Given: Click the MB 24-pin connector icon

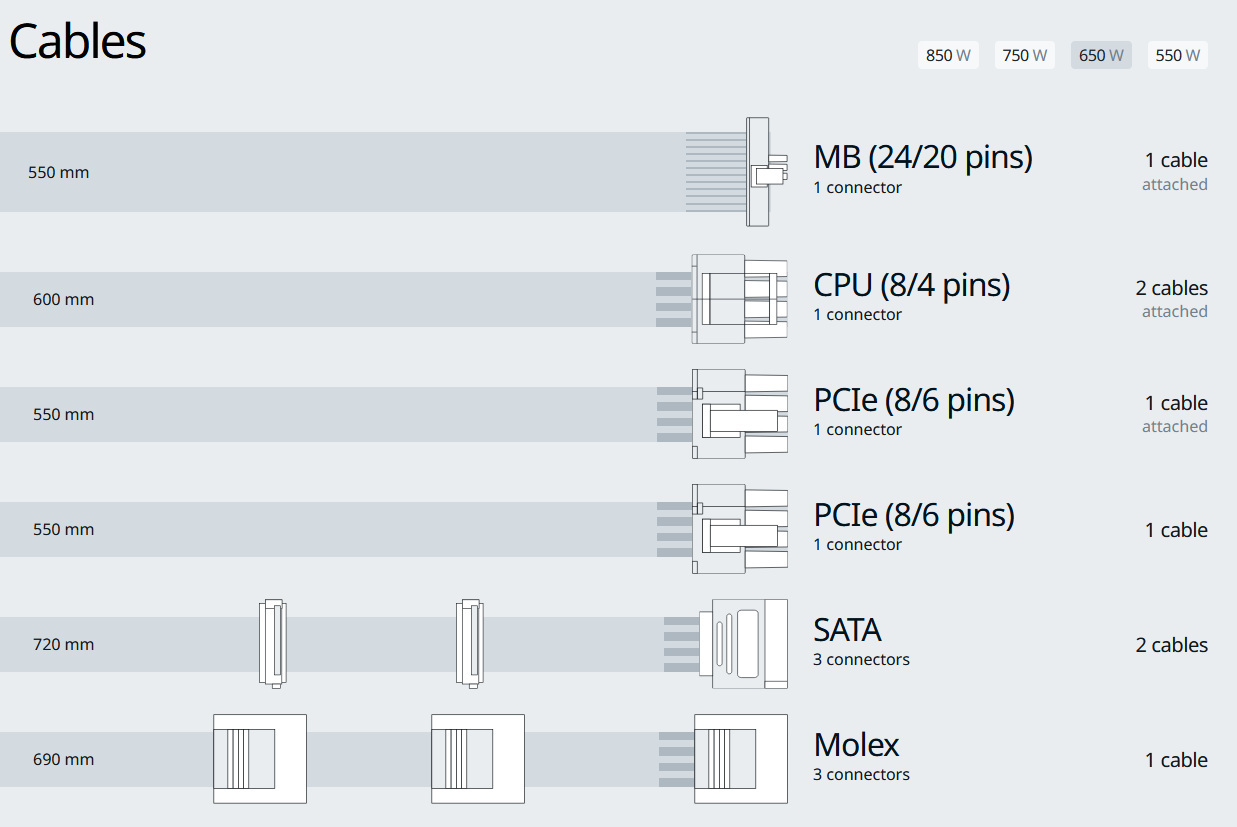Looking at the screenshot, I should 759,172.
